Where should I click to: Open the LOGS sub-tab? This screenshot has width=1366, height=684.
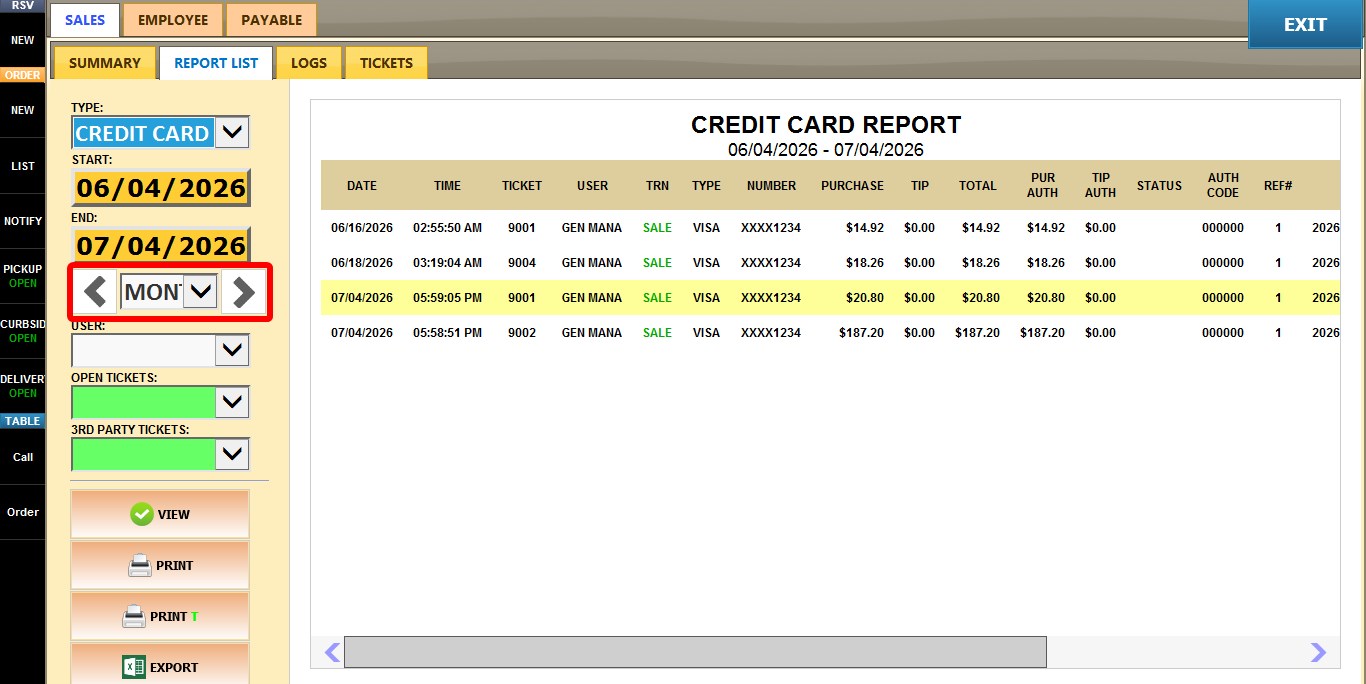(x=309, y=63)
